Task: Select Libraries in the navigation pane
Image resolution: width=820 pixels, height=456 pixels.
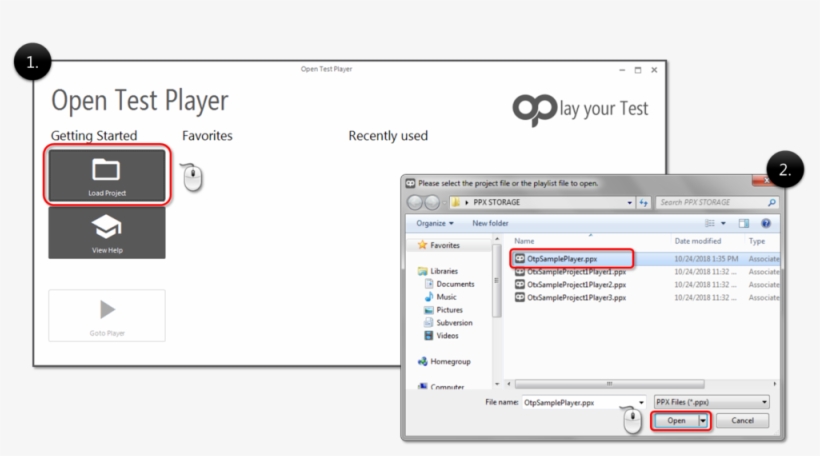Action: (x=443, y=271)
